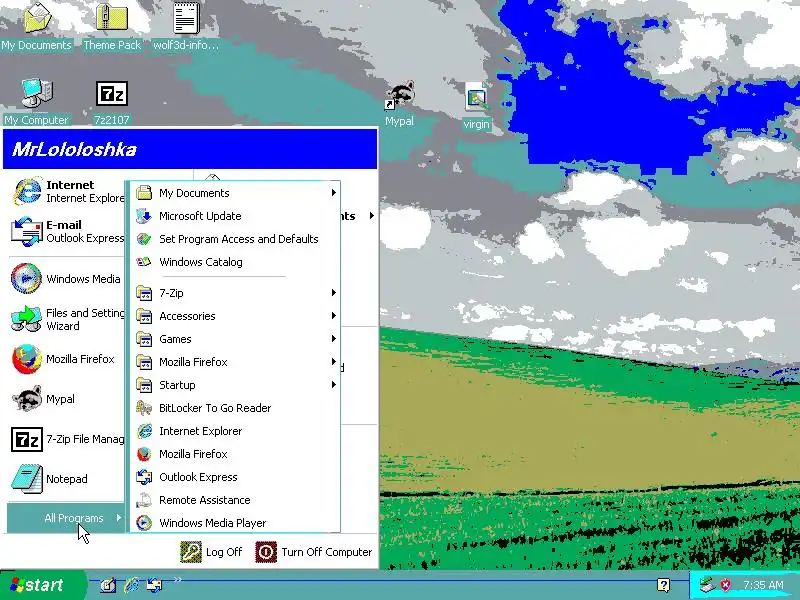Launch Windows Media from recent programs list
The image size is (800, 600).
pos(67,279)
